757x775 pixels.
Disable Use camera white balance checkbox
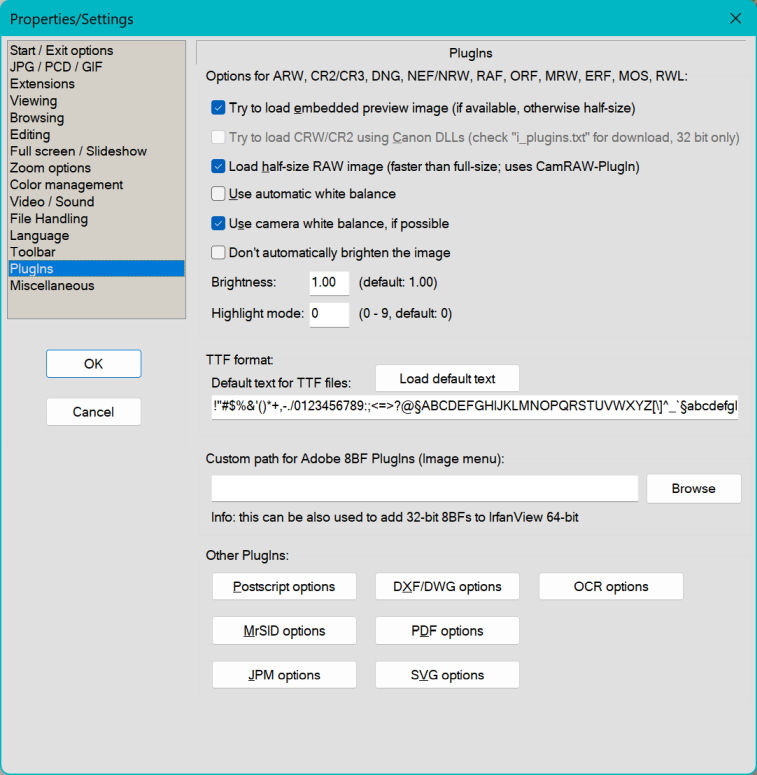point(219,224)
